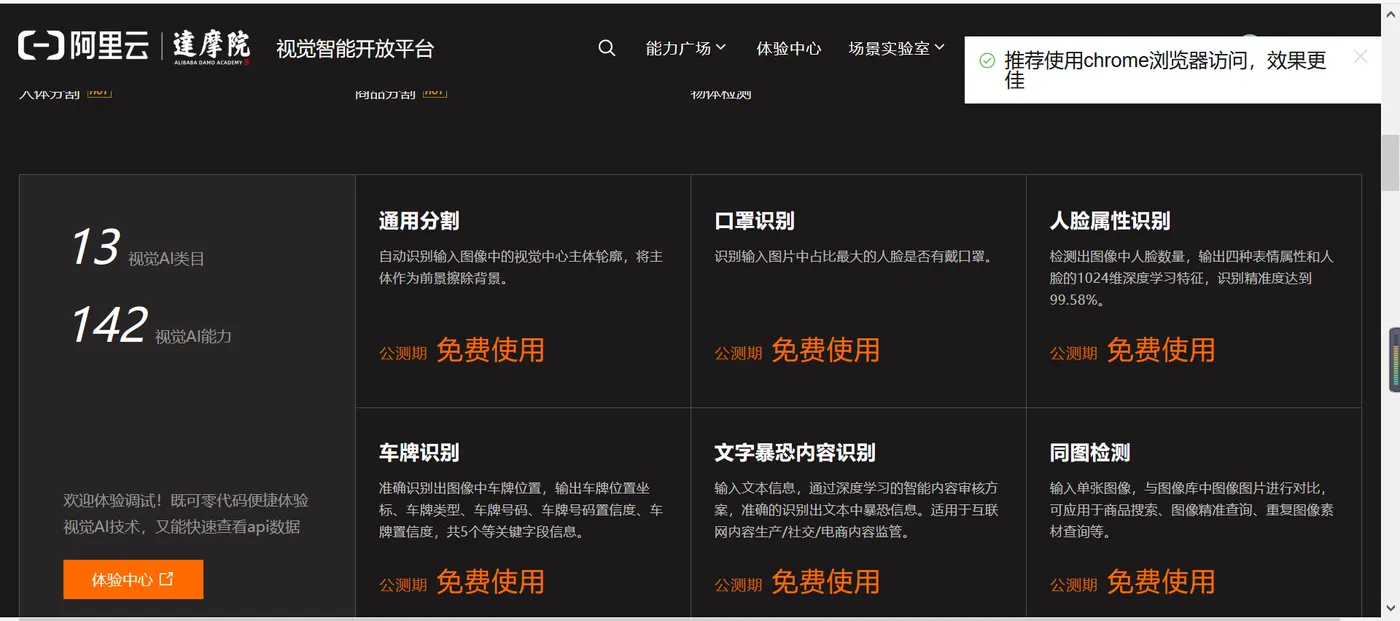Open the search magnifier icon
1400x621 pixels.
(607, 48)
